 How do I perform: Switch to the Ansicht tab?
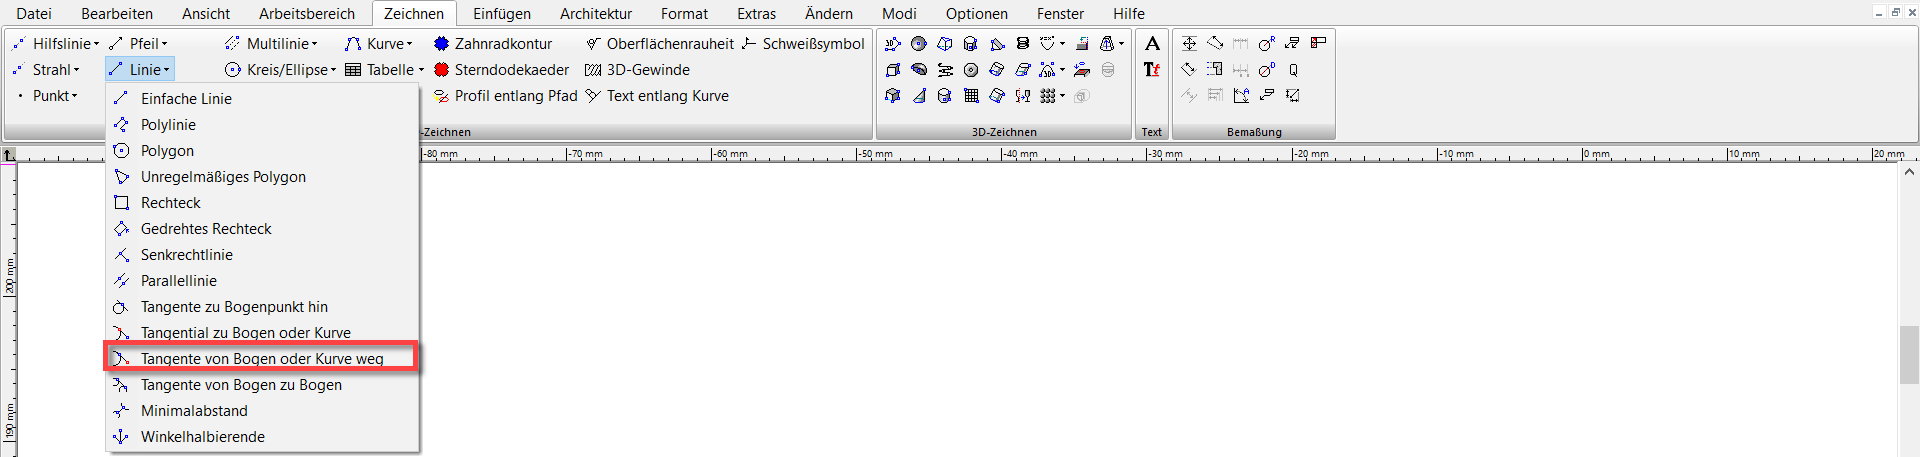206,13
